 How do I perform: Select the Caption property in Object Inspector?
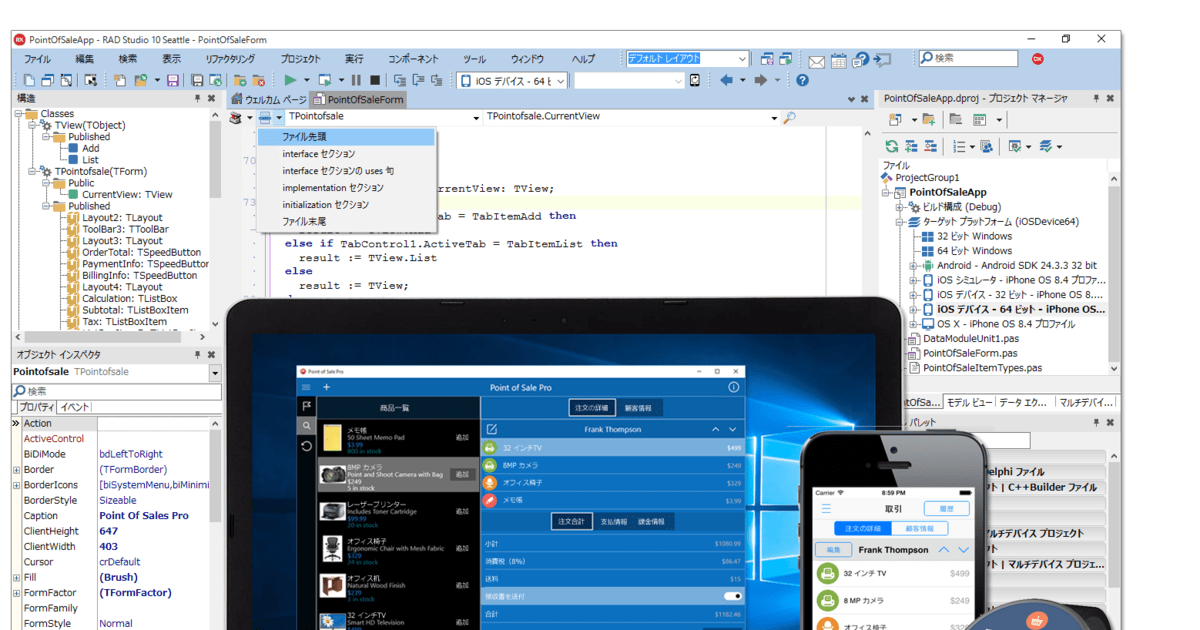tap(41, 516)
